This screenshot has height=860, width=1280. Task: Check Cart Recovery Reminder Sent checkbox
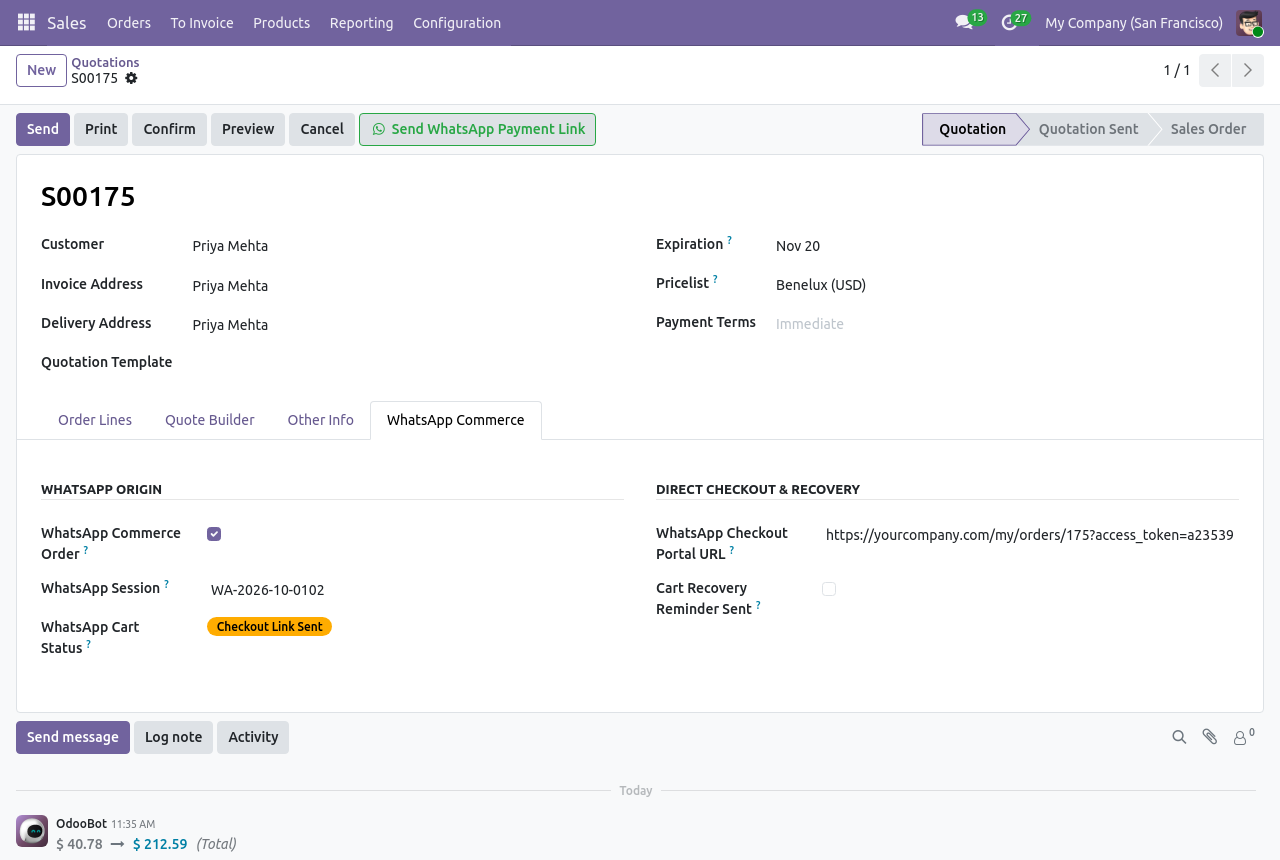829,589
